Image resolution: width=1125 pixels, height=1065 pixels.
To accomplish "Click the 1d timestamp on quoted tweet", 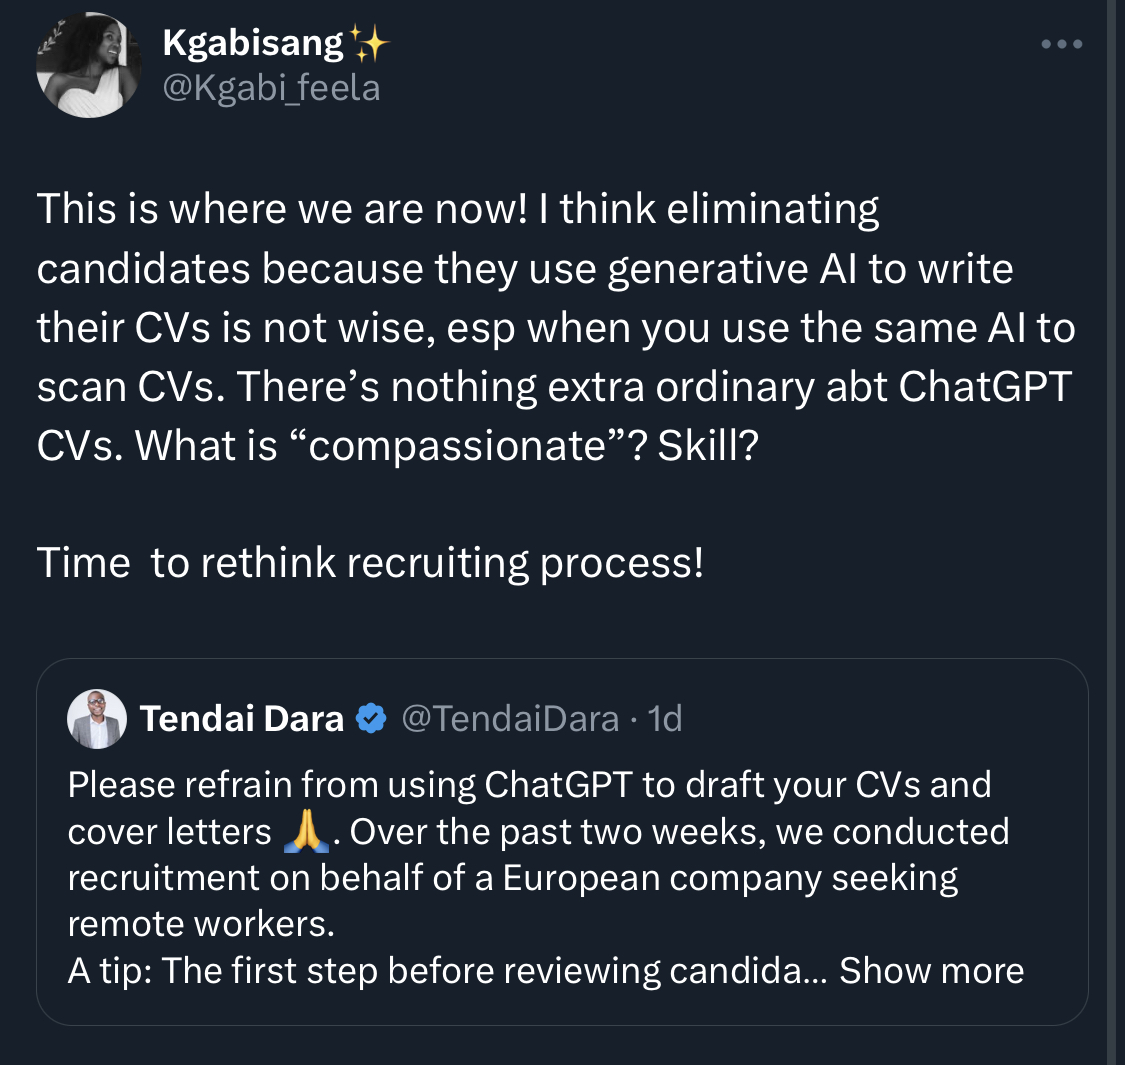I will pyautogui.click(x=665, y=718).
